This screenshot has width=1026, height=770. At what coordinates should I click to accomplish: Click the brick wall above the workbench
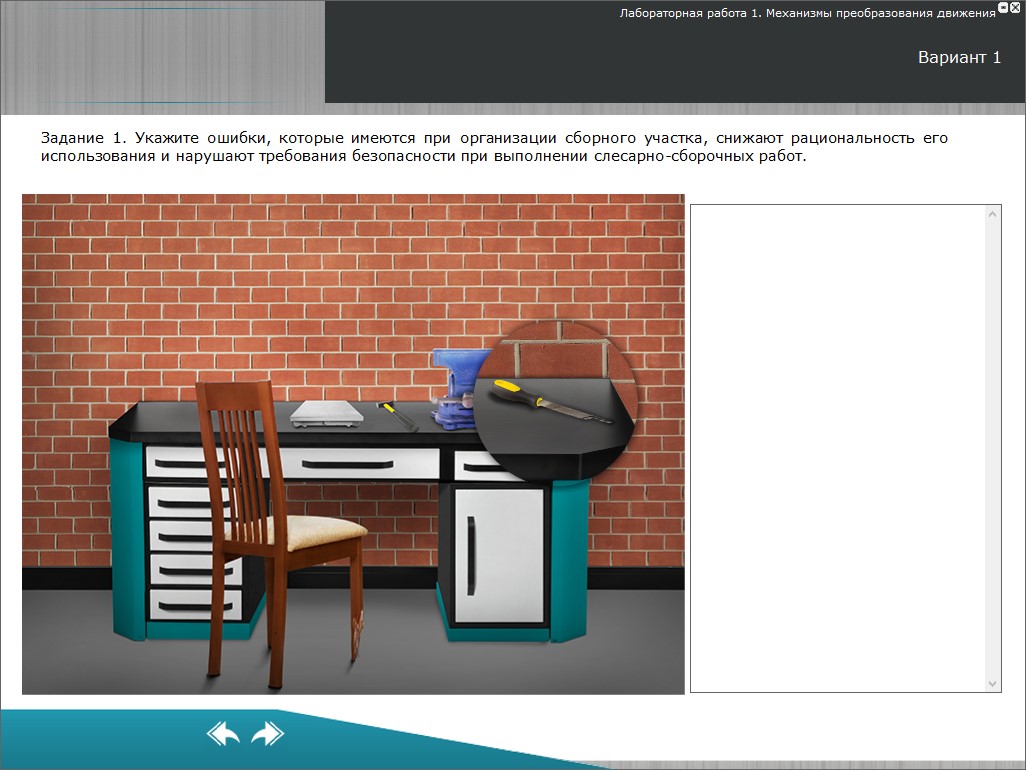(x=300, y=290)
